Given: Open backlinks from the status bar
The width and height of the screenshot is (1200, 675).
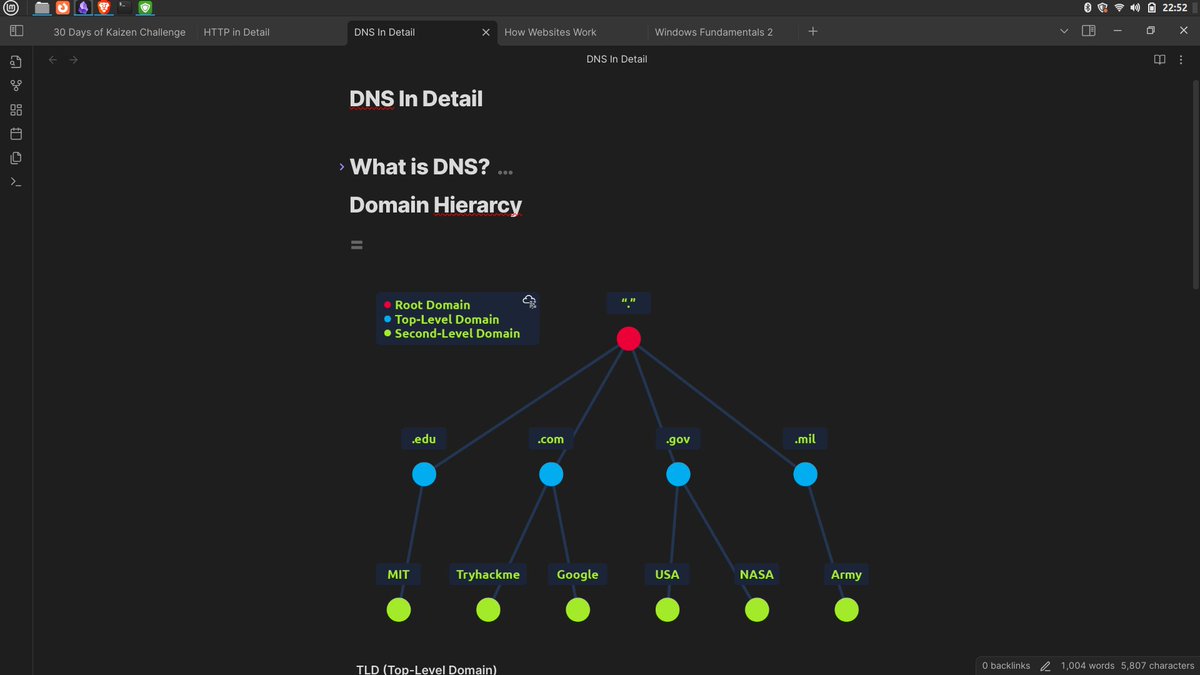Looking at the screenshot, I should pyautogui.click(x=1006, y=665).
